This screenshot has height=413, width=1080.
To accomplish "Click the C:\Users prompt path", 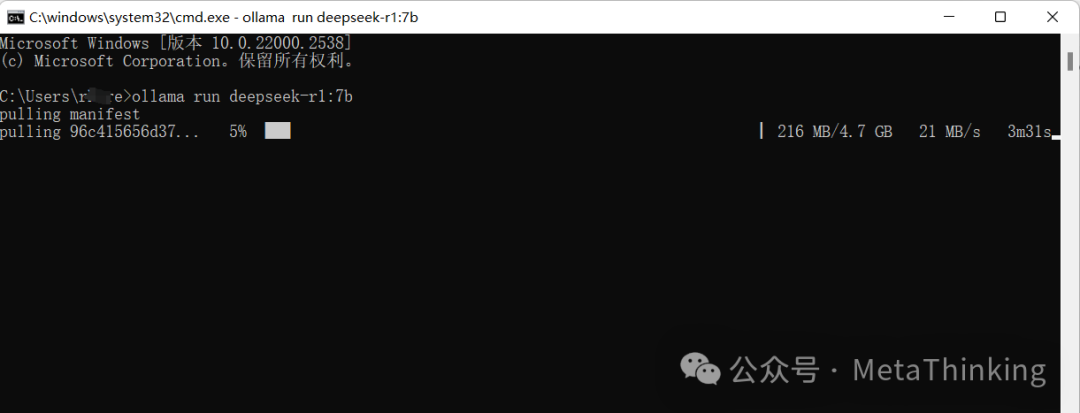I will [x=64, y=96].
